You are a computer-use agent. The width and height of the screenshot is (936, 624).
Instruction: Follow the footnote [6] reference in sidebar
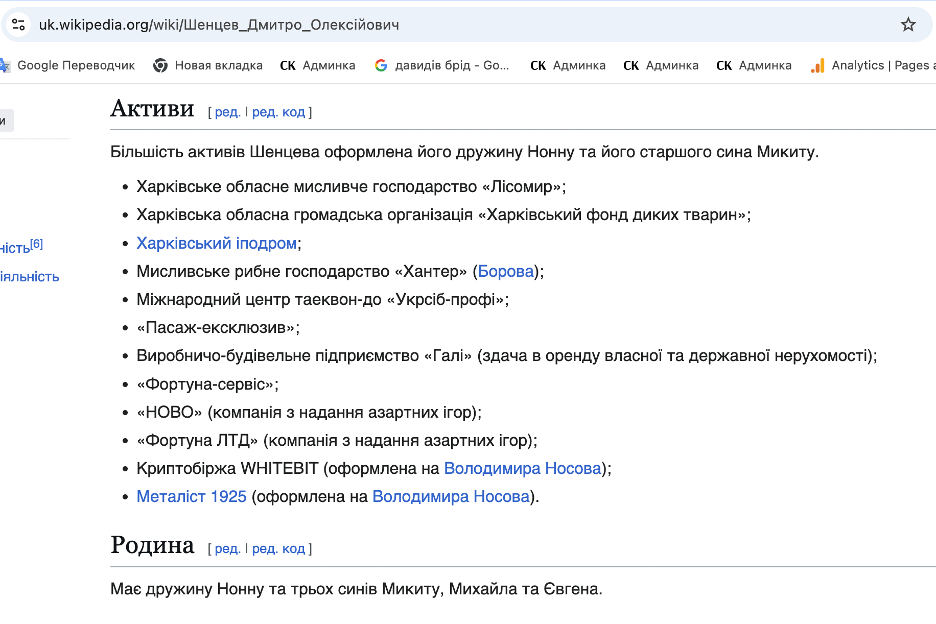tap(36, 244)
